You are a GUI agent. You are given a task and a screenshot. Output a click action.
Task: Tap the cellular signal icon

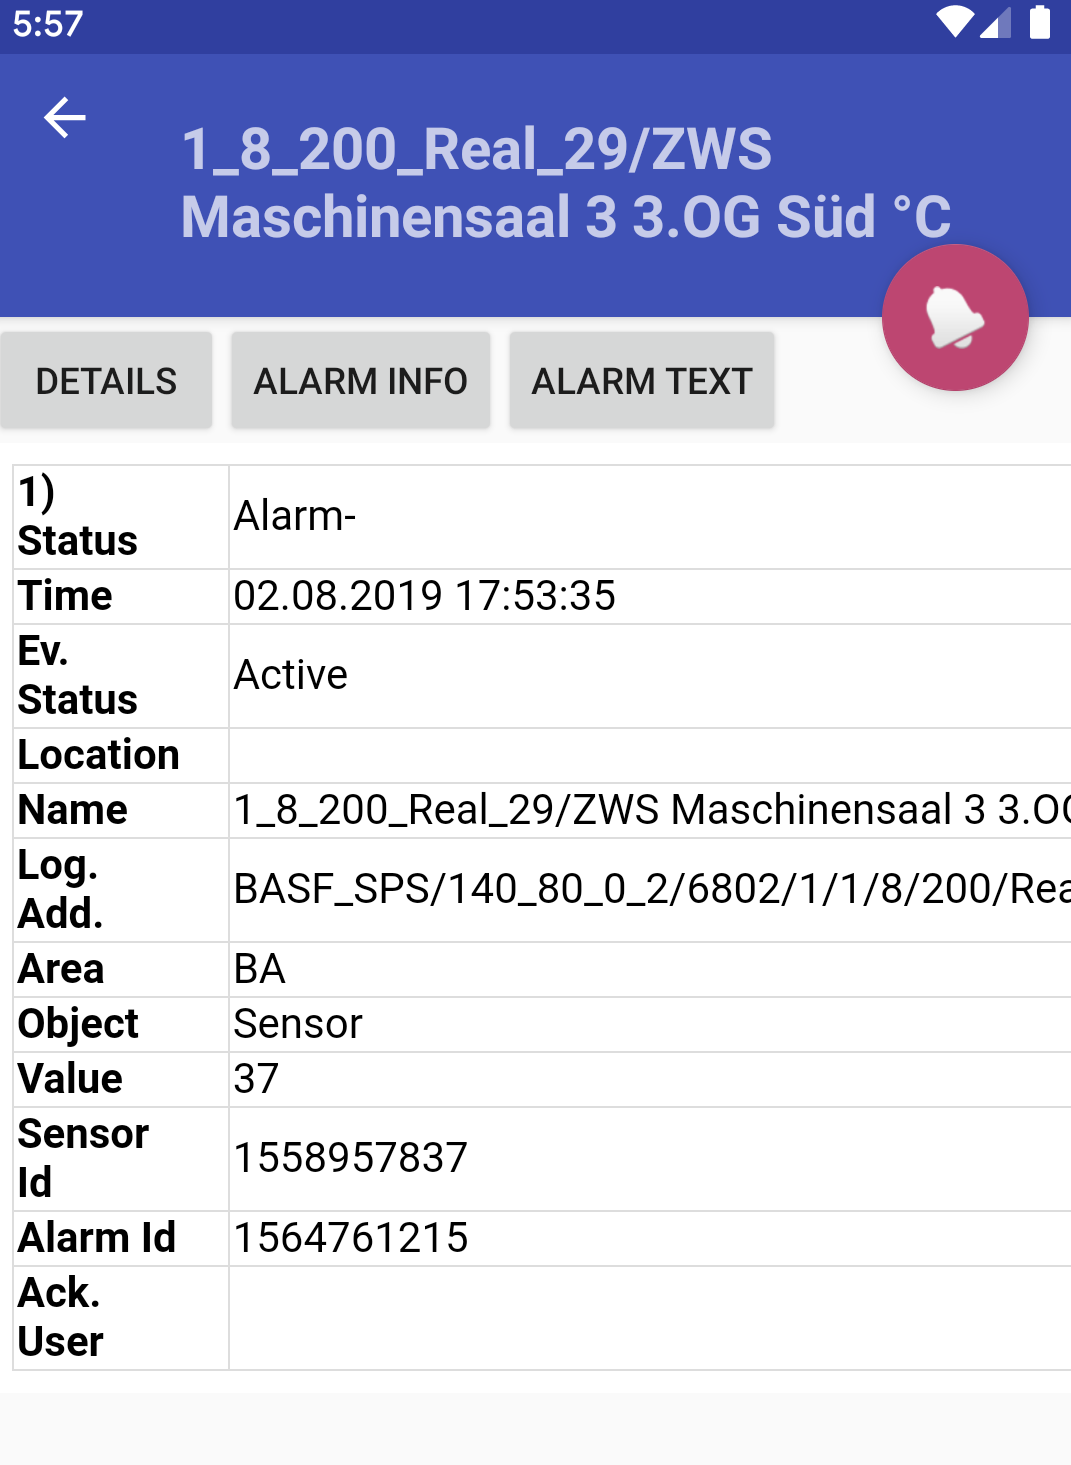click(995, 22)
